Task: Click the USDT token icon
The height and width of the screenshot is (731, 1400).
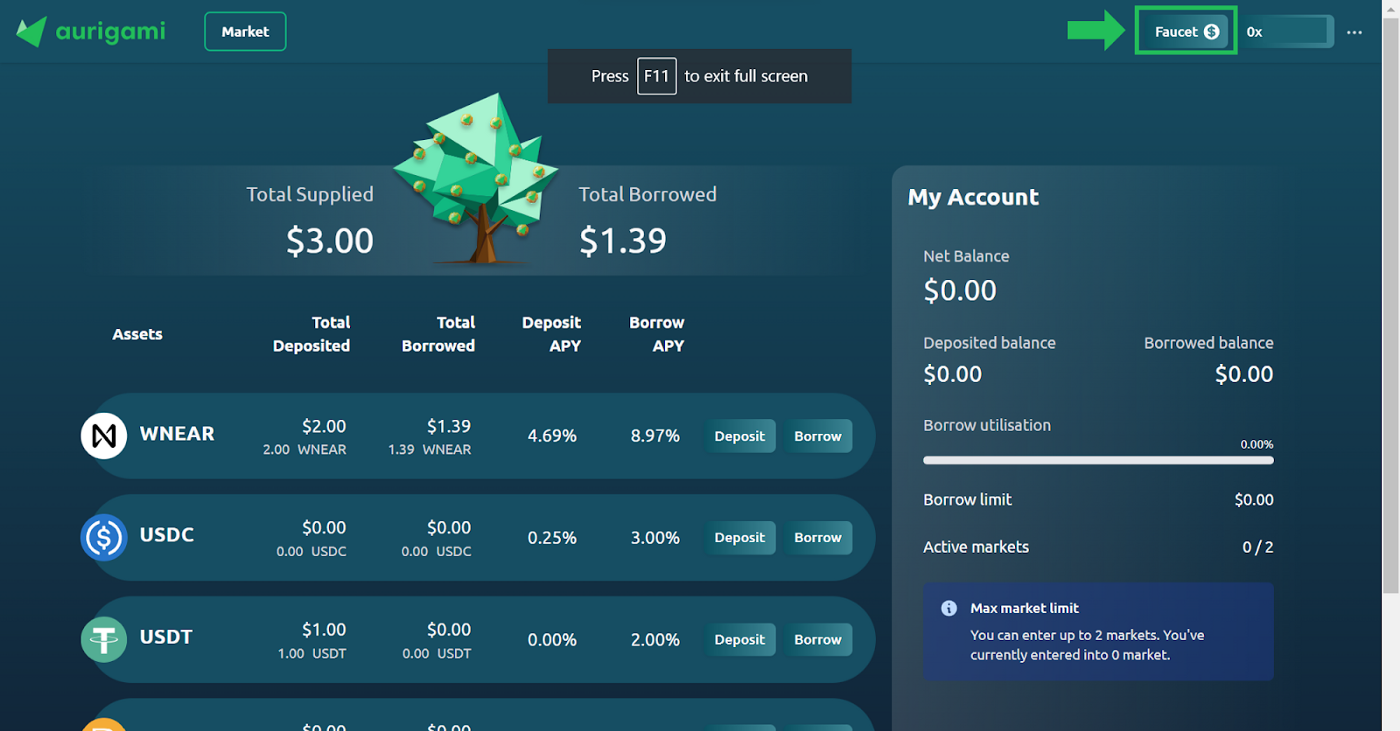Action: pyautogui.click(x=104, y=639)
